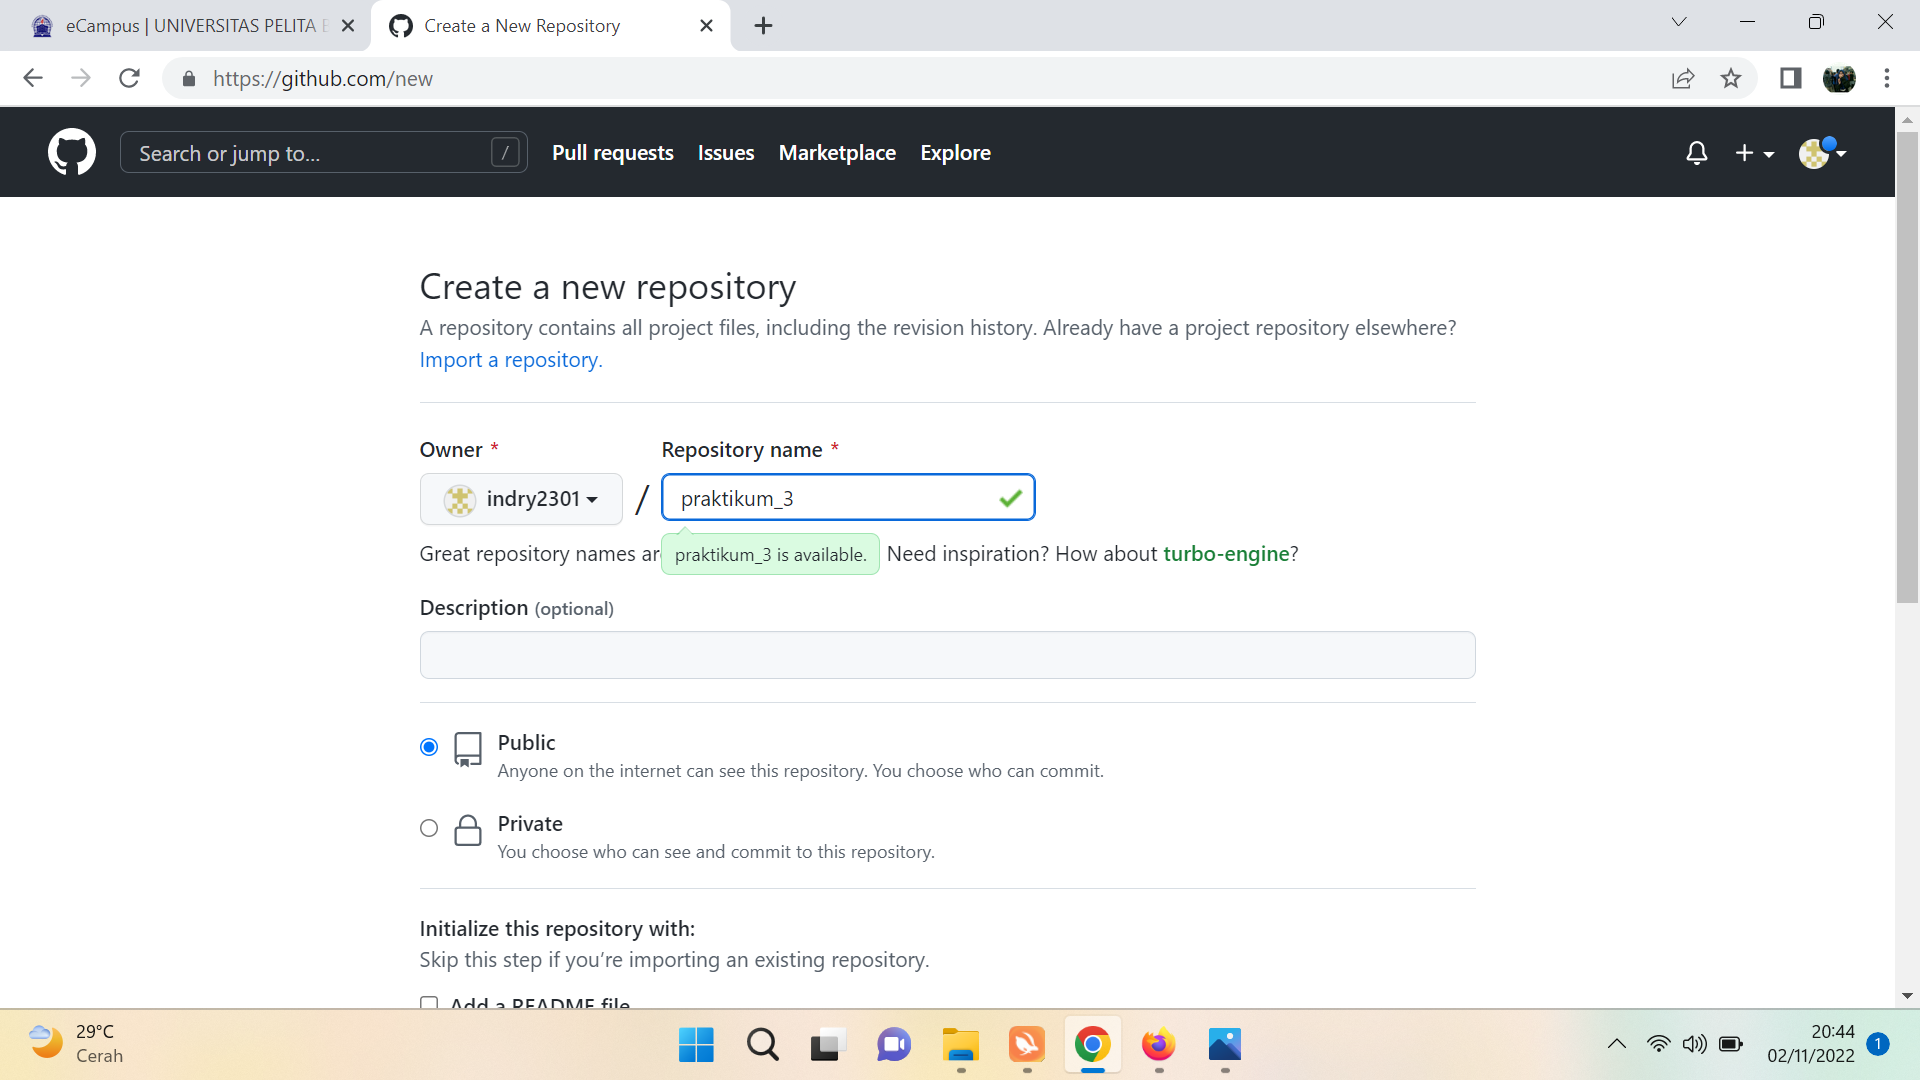Open the Windows Start menu
The width and height of the screenshot is (1920, 1080).
point(696,1045)
